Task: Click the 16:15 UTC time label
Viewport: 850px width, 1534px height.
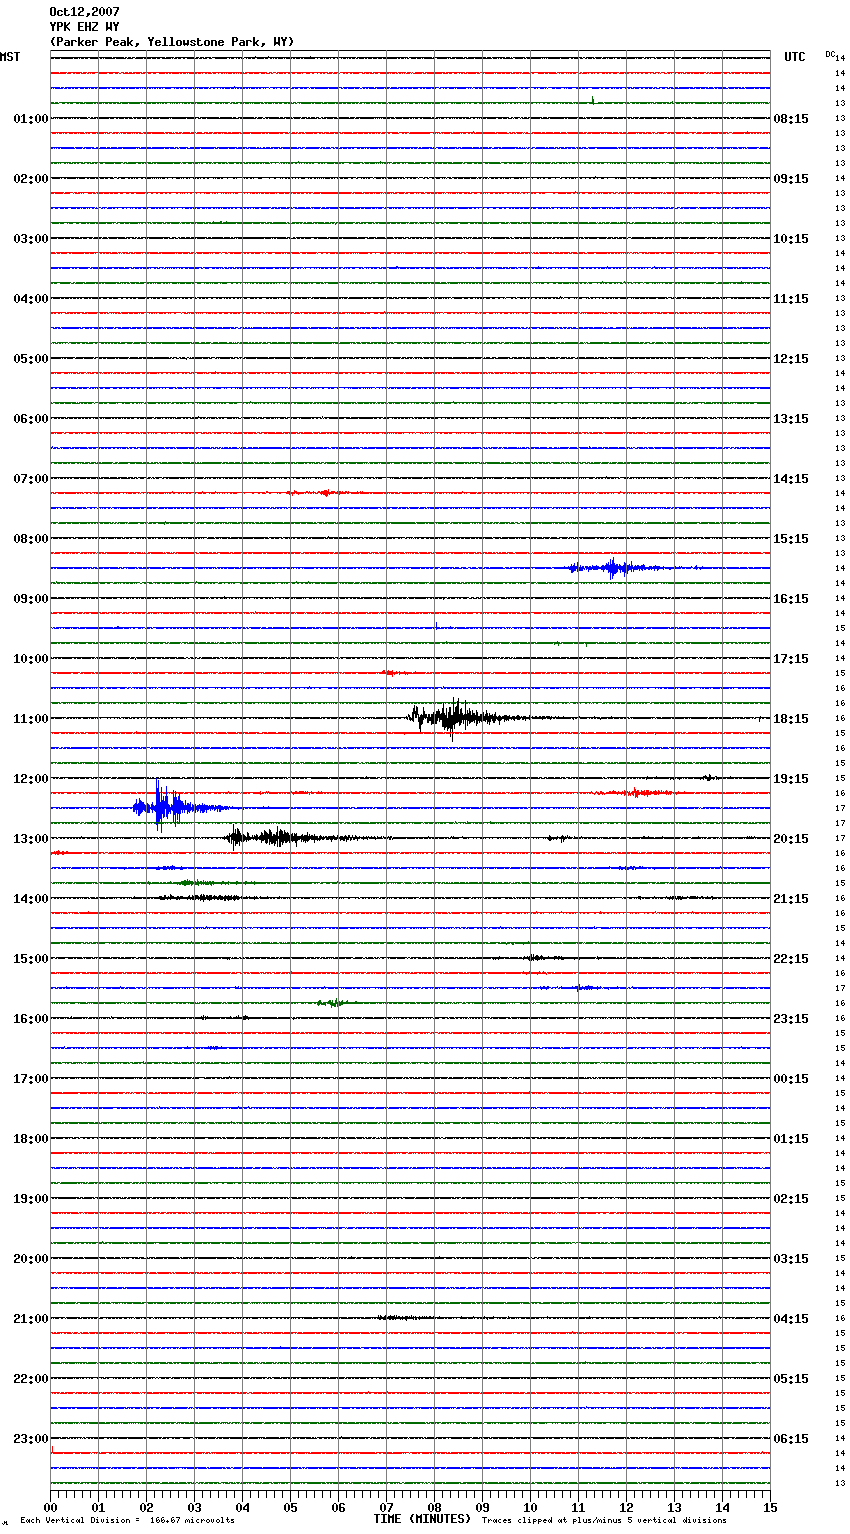Action: click(x=791, y=599)
